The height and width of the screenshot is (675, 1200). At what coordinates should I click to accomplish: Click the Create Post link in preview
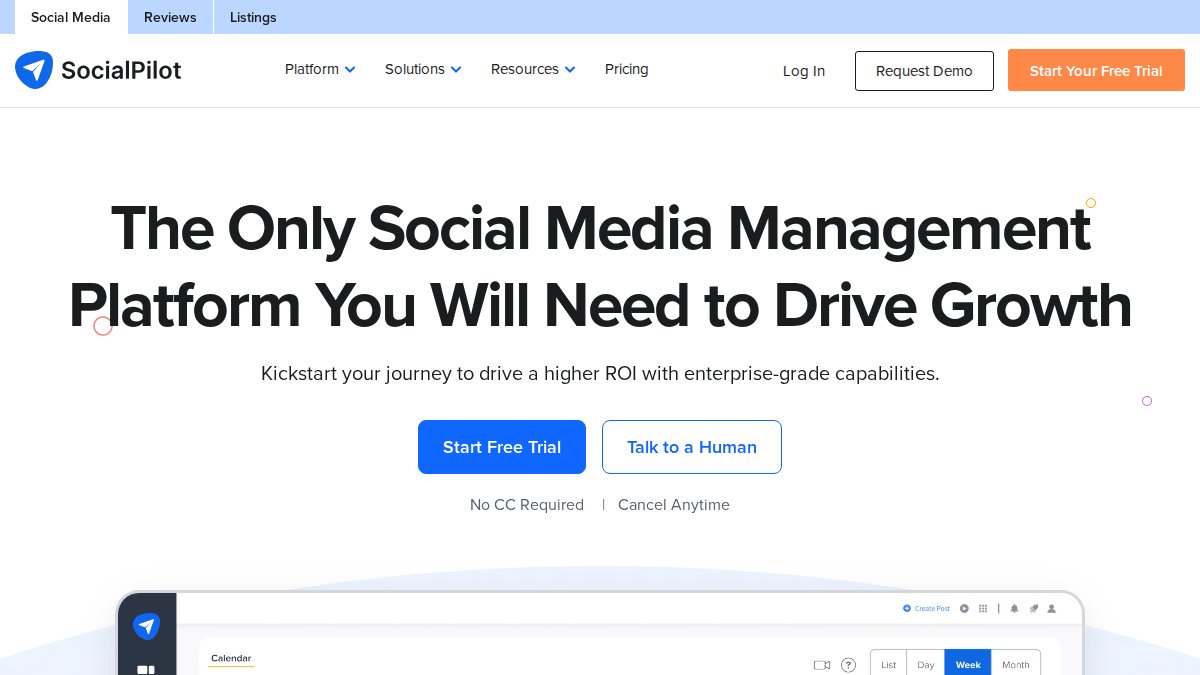926,608
